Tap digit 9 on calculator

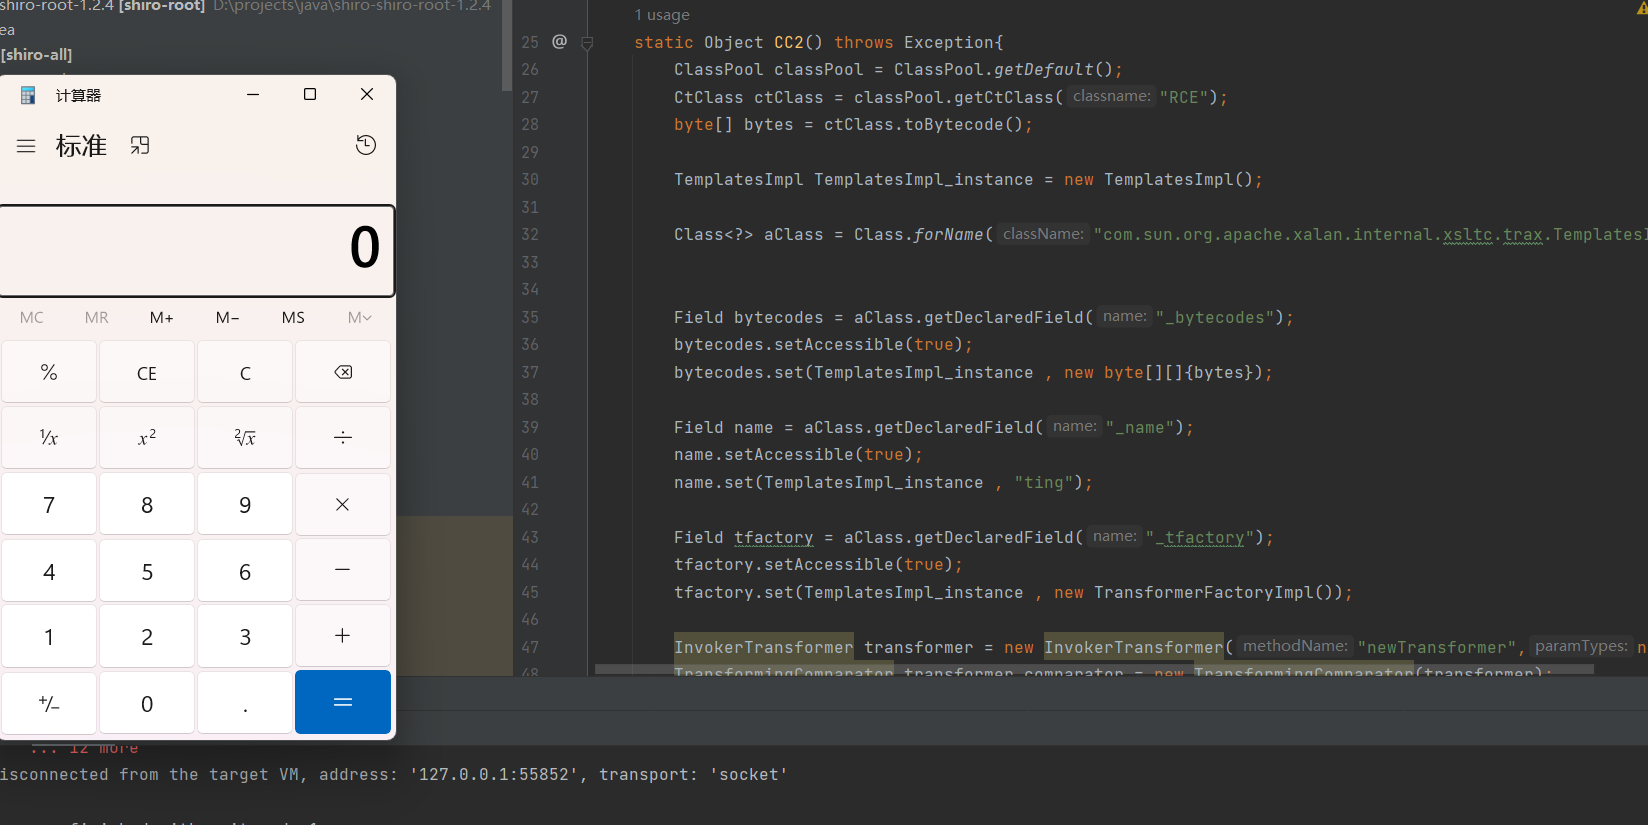245,504
